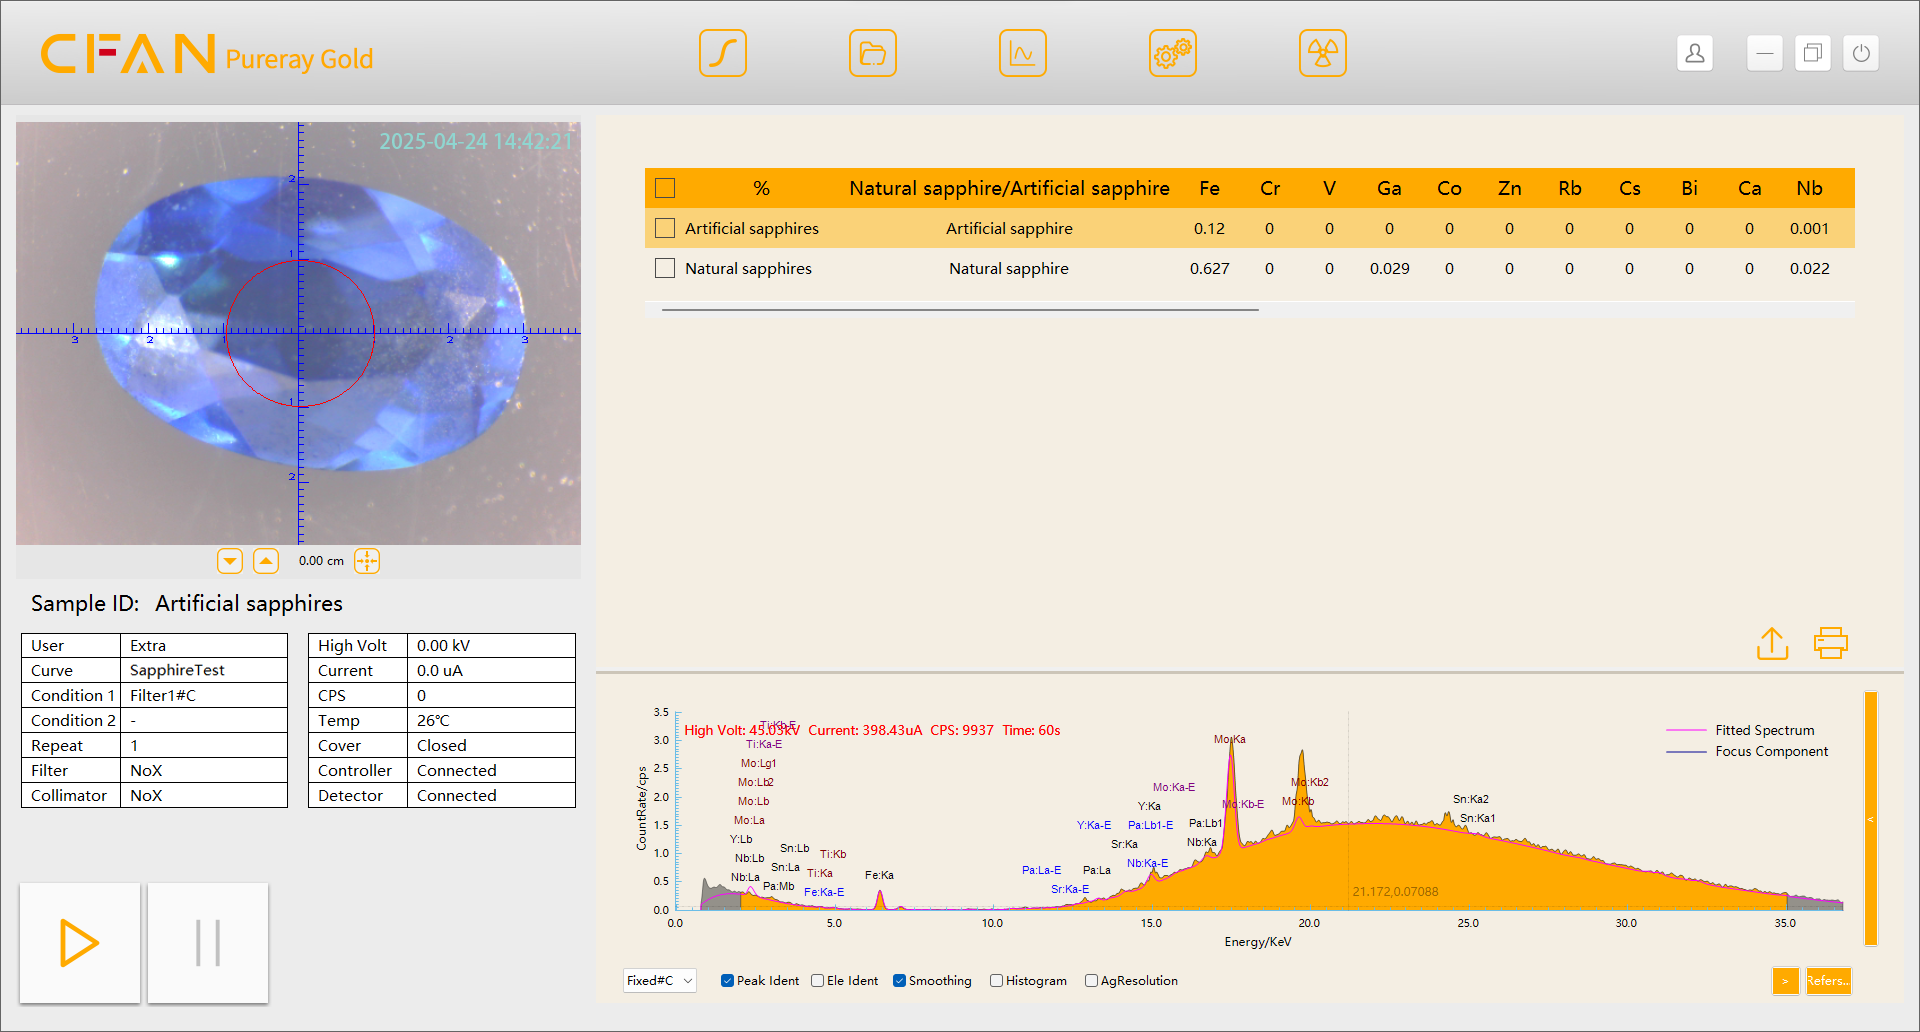Click the Sample ID 'Artificial sapphires' text
Screen dimensions: 1920x1032
[x=249, y=603]
